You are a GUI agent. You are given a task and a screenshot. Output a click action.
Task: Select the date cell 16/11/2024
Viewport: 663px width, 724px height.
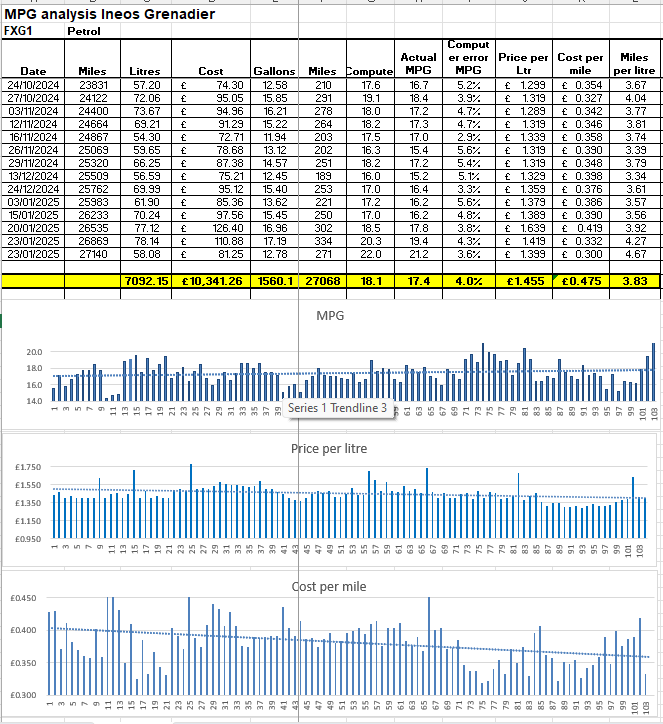pyautogui.click(x=33, y=137)
